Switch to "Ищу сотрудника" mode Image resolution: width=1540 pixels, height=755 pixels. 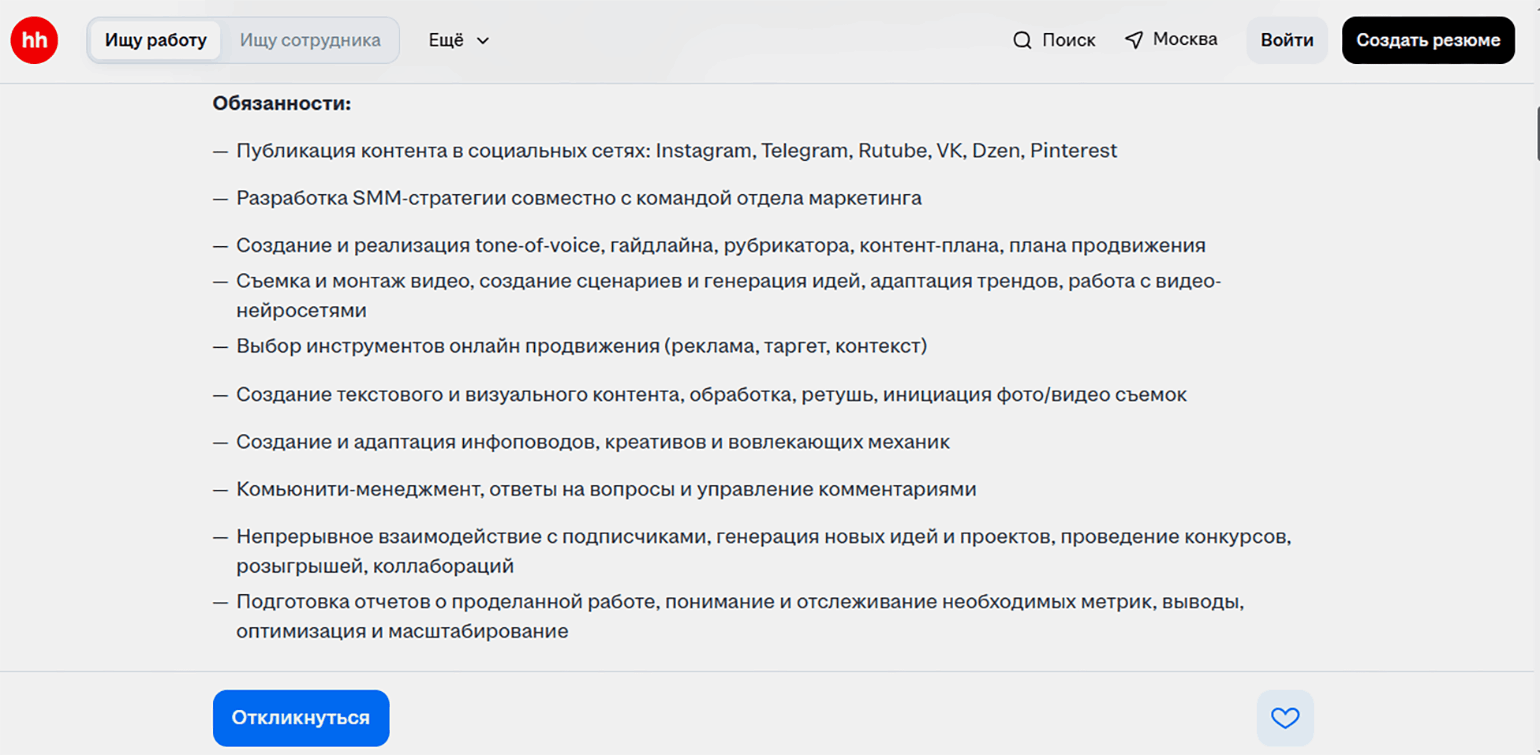[310, 40]
